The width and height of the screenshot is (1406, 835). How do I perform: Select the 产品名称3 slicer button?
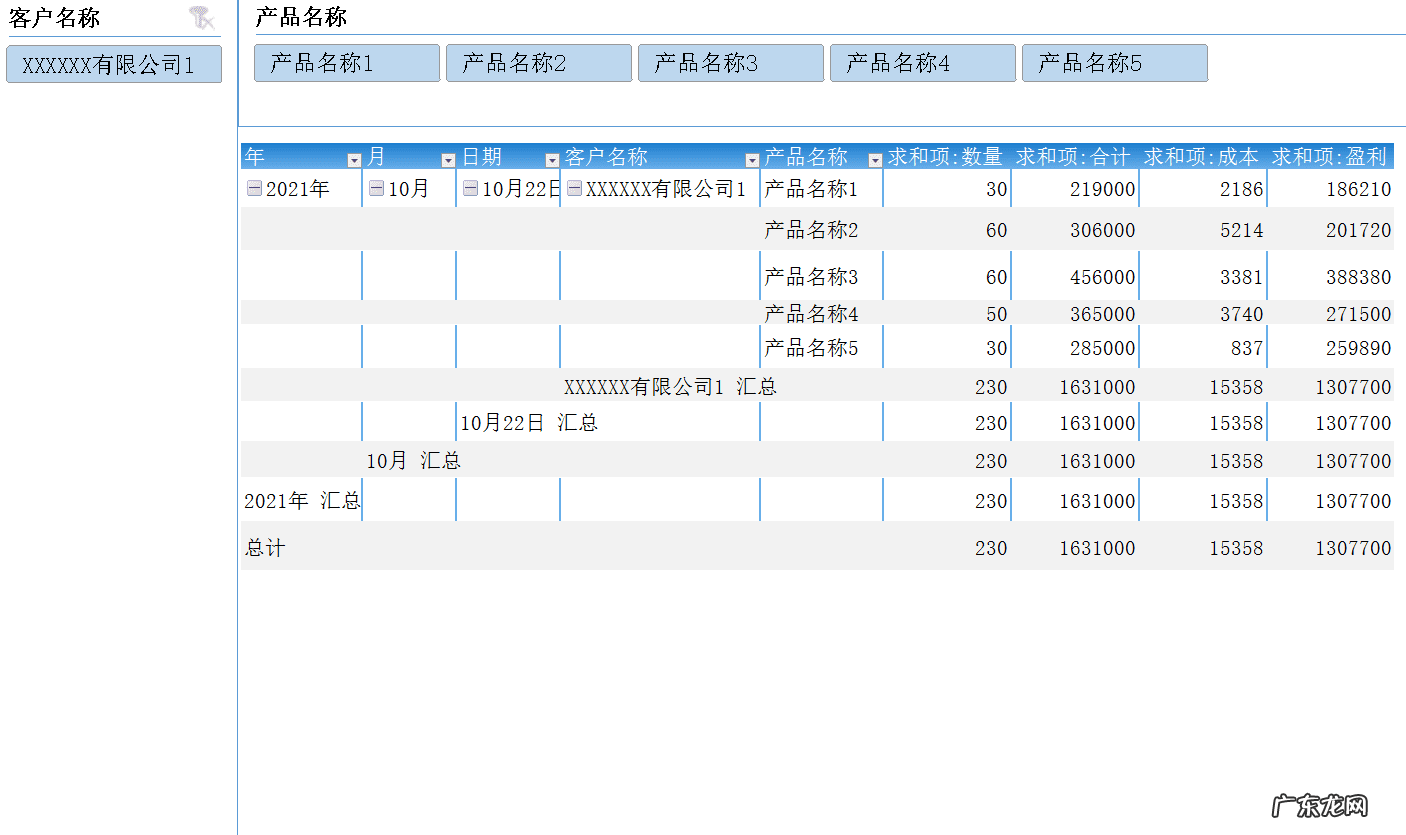(x=730, y=62)
